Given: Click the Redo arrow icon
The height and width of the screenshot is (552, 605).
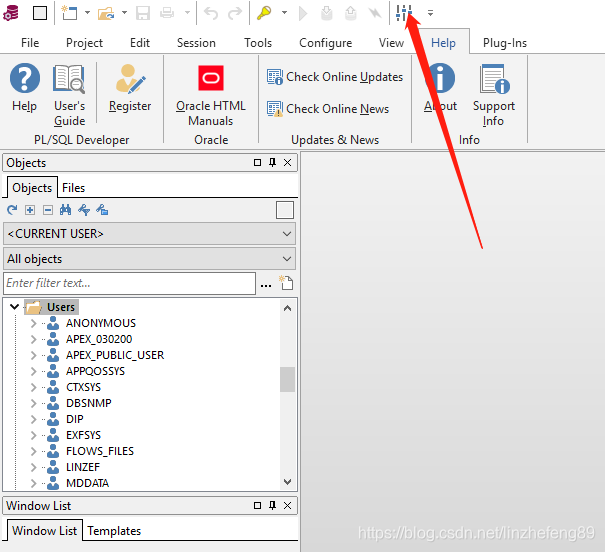Looking at the screenshot, I should point(235,13).
